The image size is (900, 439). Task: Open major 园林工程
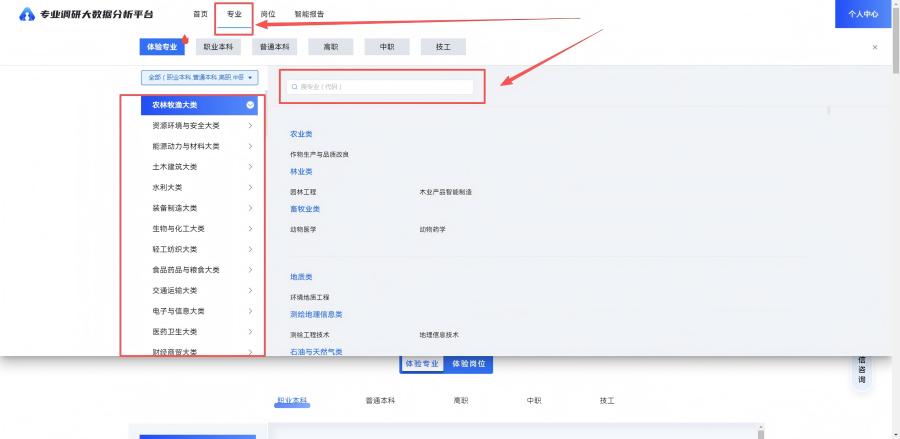point(303,192)
